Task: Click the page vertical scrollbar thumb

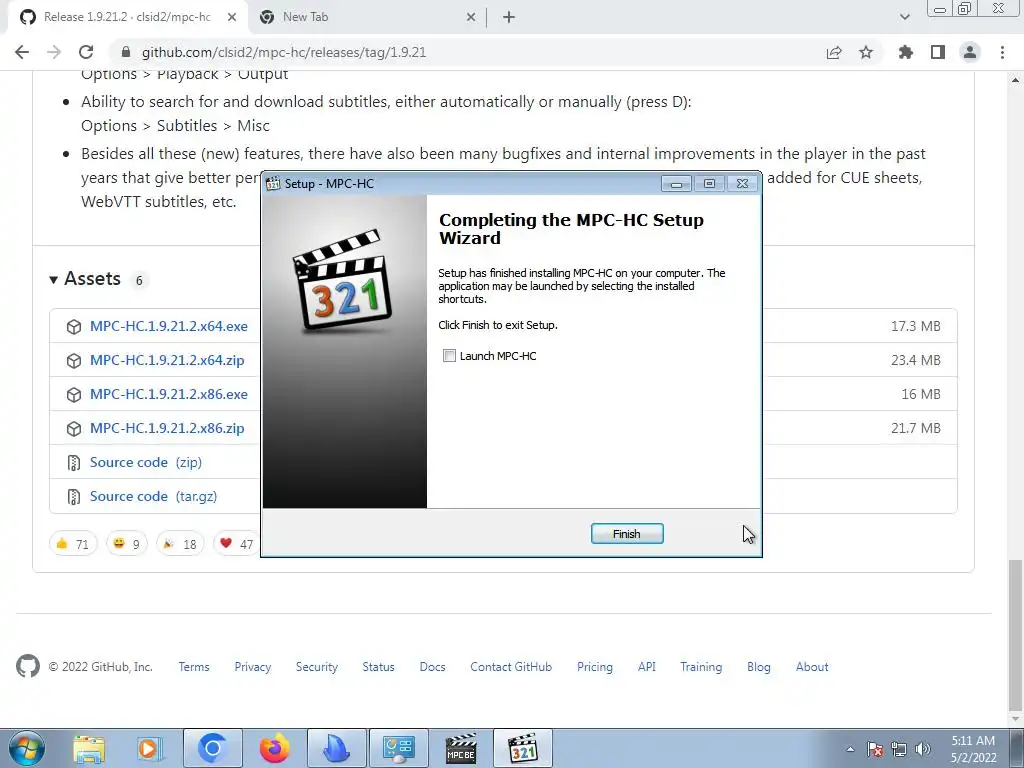Action: tap(1016, 635)
